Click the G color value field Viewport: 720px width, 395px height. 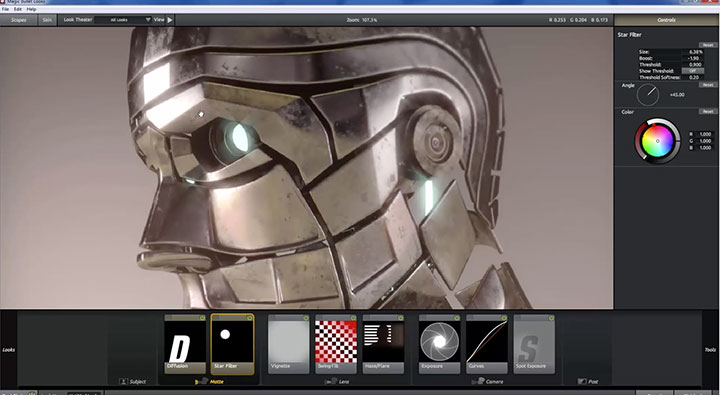coord(705,141)
